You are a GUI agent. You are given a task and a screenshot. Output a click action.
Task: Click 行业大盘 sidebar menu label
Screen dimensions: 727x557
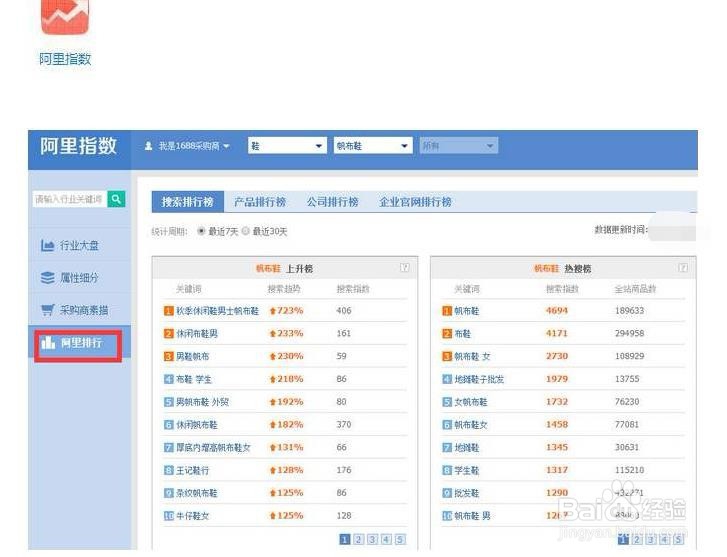tap(79, 245)
